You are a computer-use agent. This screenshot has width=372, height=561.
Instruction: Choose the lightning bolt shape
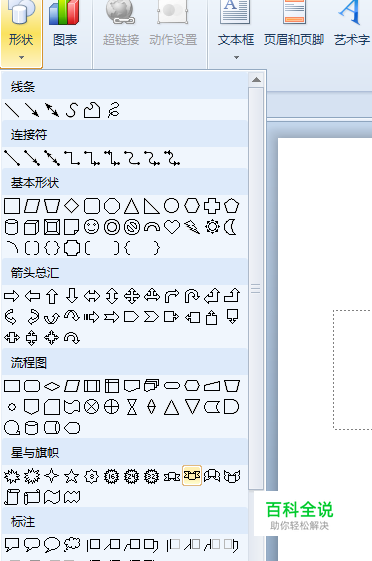click(x=192, y=227)
